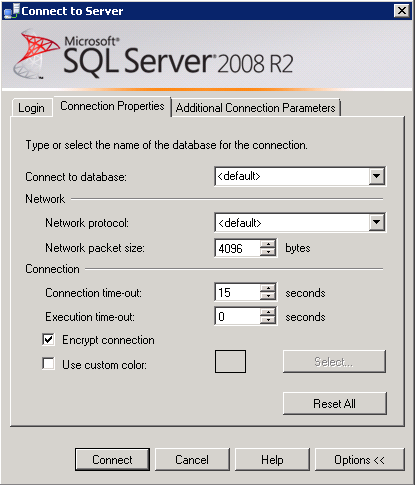415x485 pixels.
Task: Click the Network packet size input field
Action: click(238, 248)
